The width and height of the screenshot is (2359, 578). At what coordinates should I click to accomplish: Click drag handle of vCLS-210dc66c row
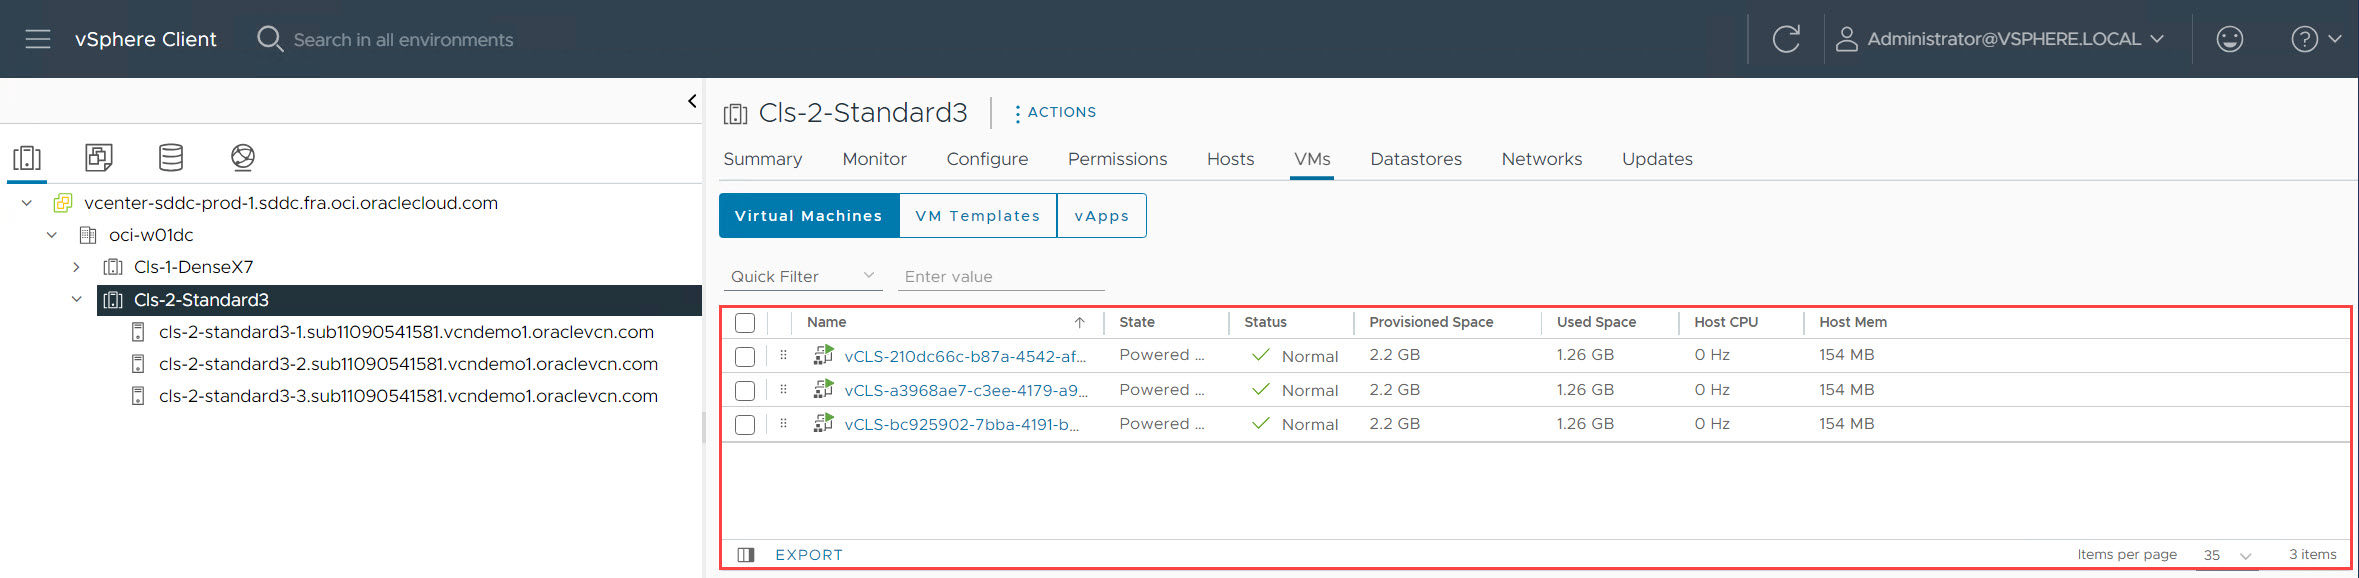click(783, 355)
